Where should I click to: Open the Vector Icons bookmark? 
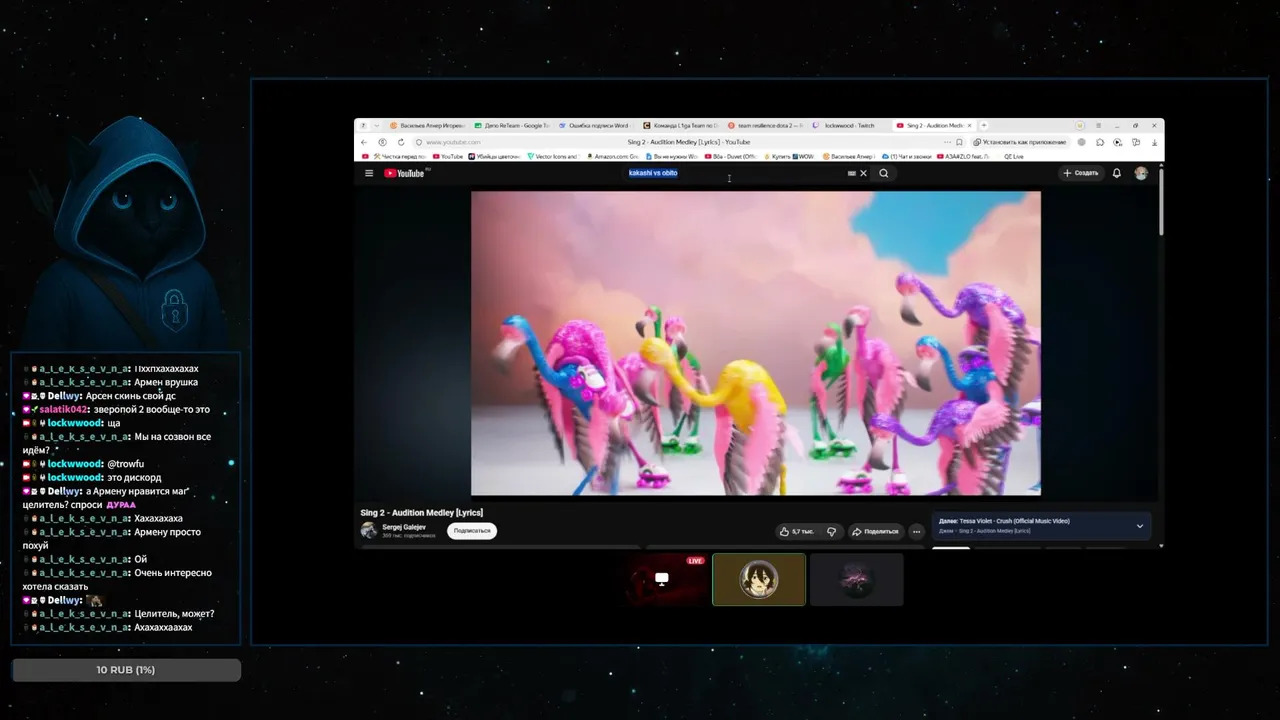(x=552, y=157)
